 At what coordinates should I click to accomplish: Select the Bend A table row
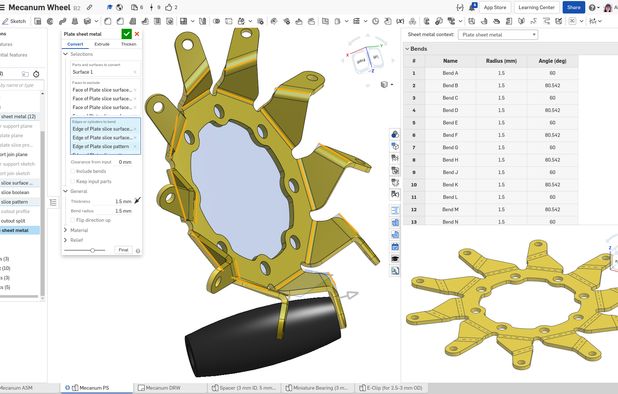pyautogui.click(x=490, y=73)
